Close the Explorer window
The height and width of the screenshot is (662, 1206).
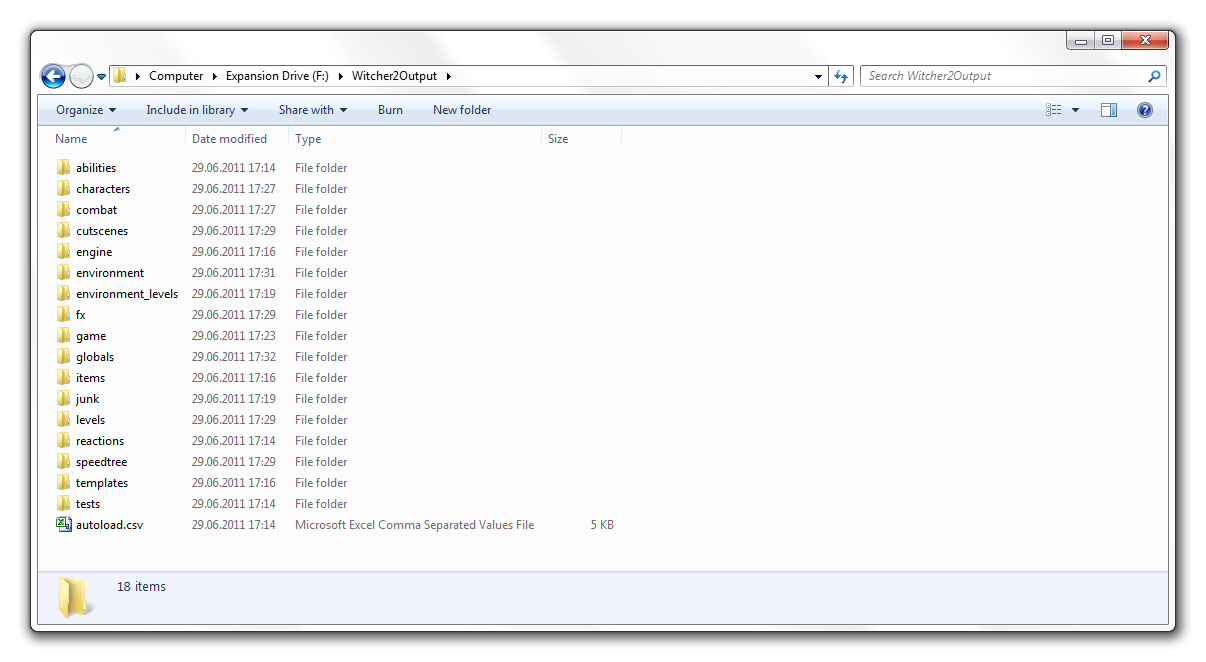[1145, 41]
